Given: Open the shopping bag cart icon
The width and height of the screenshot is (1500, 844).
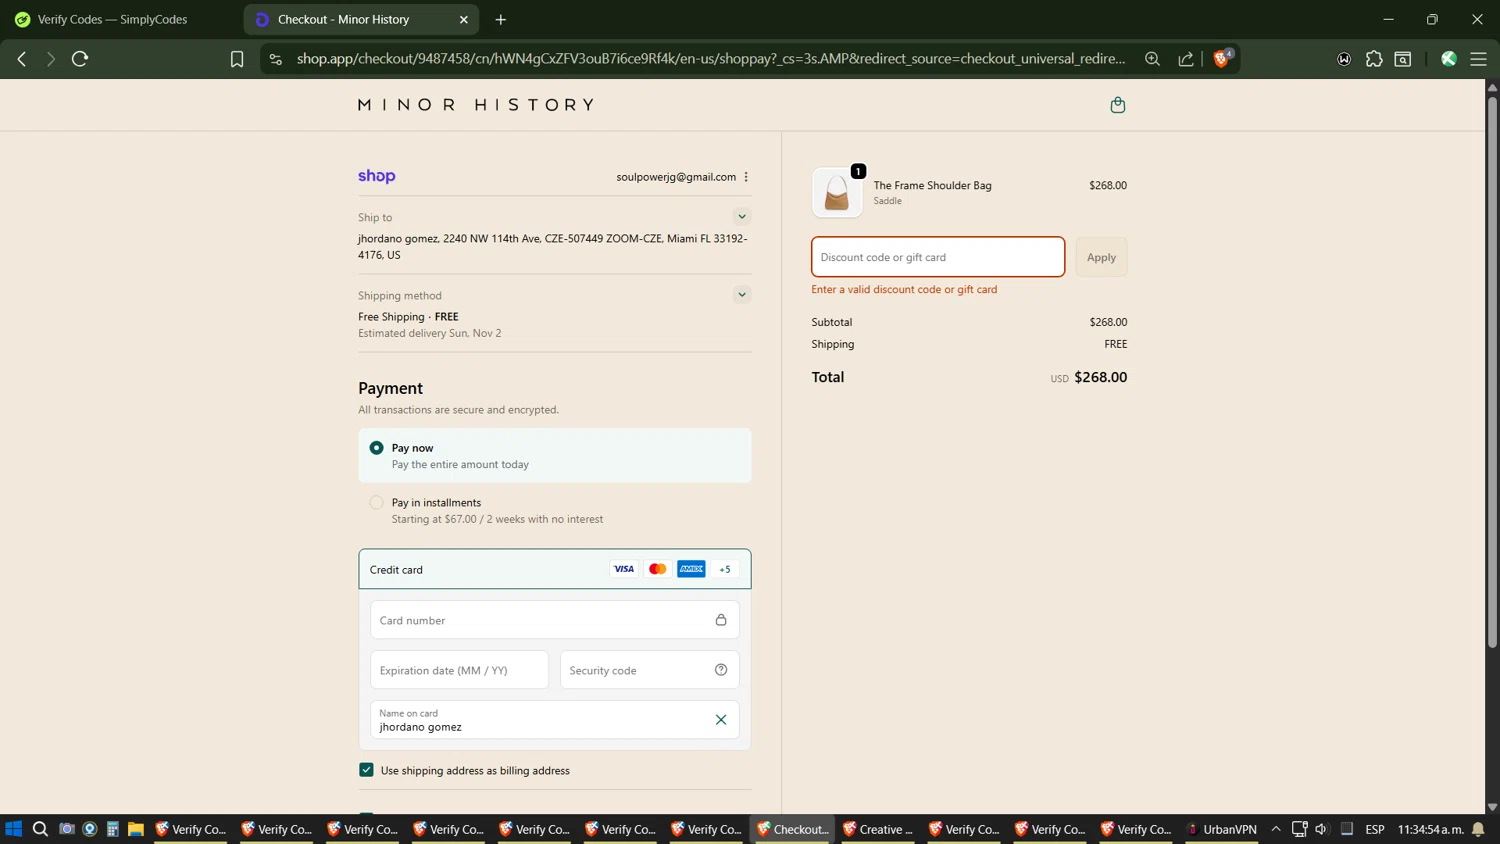Looking at the screenshot, I should click(1118, 105).
